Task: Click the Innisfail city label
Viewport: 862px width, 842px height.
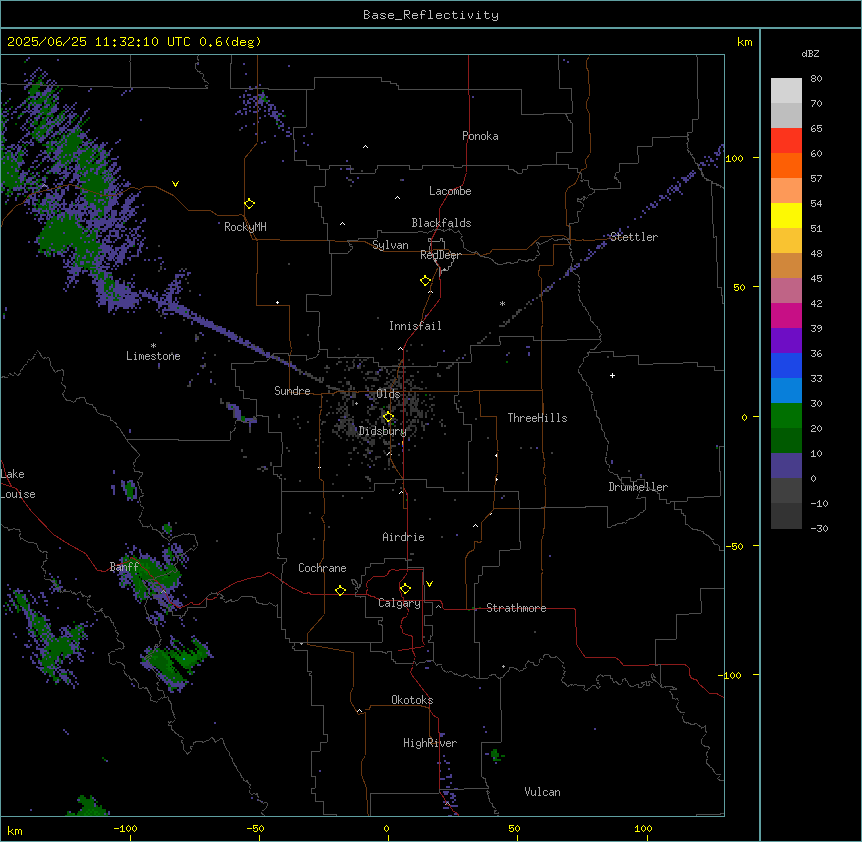Action: [415, 326]
